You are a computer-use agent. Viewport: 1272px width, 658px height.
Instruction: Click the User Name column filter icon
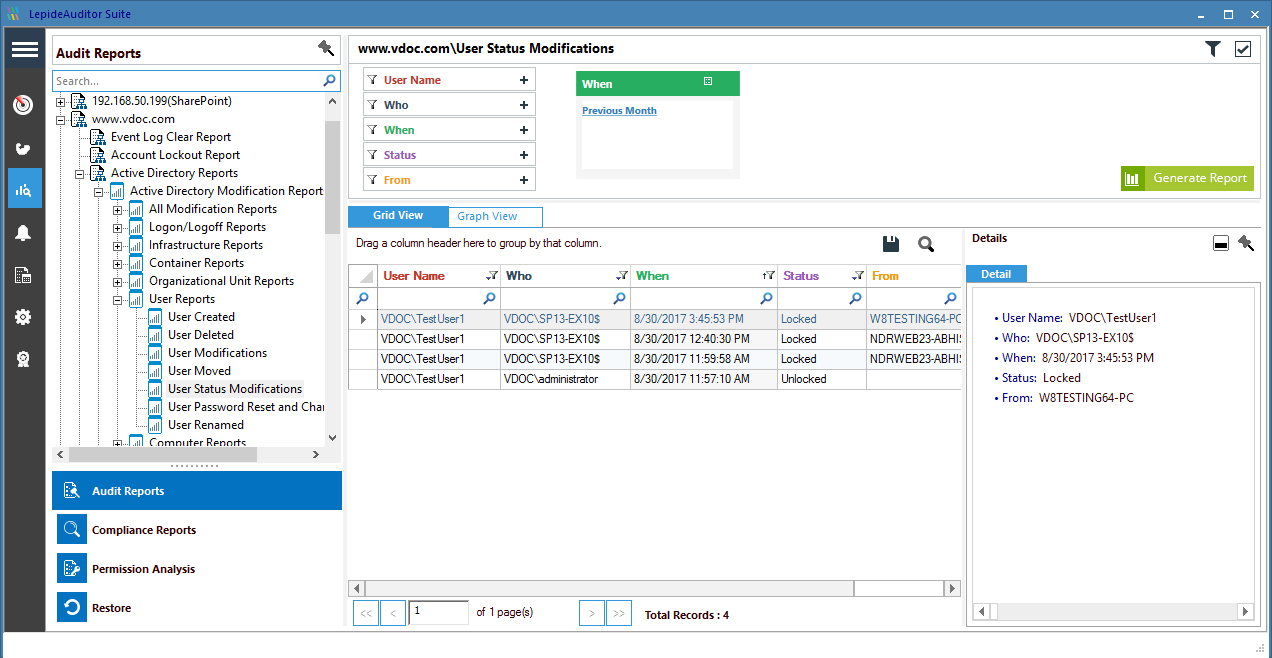pyautogui.click(x=491, y=276)
